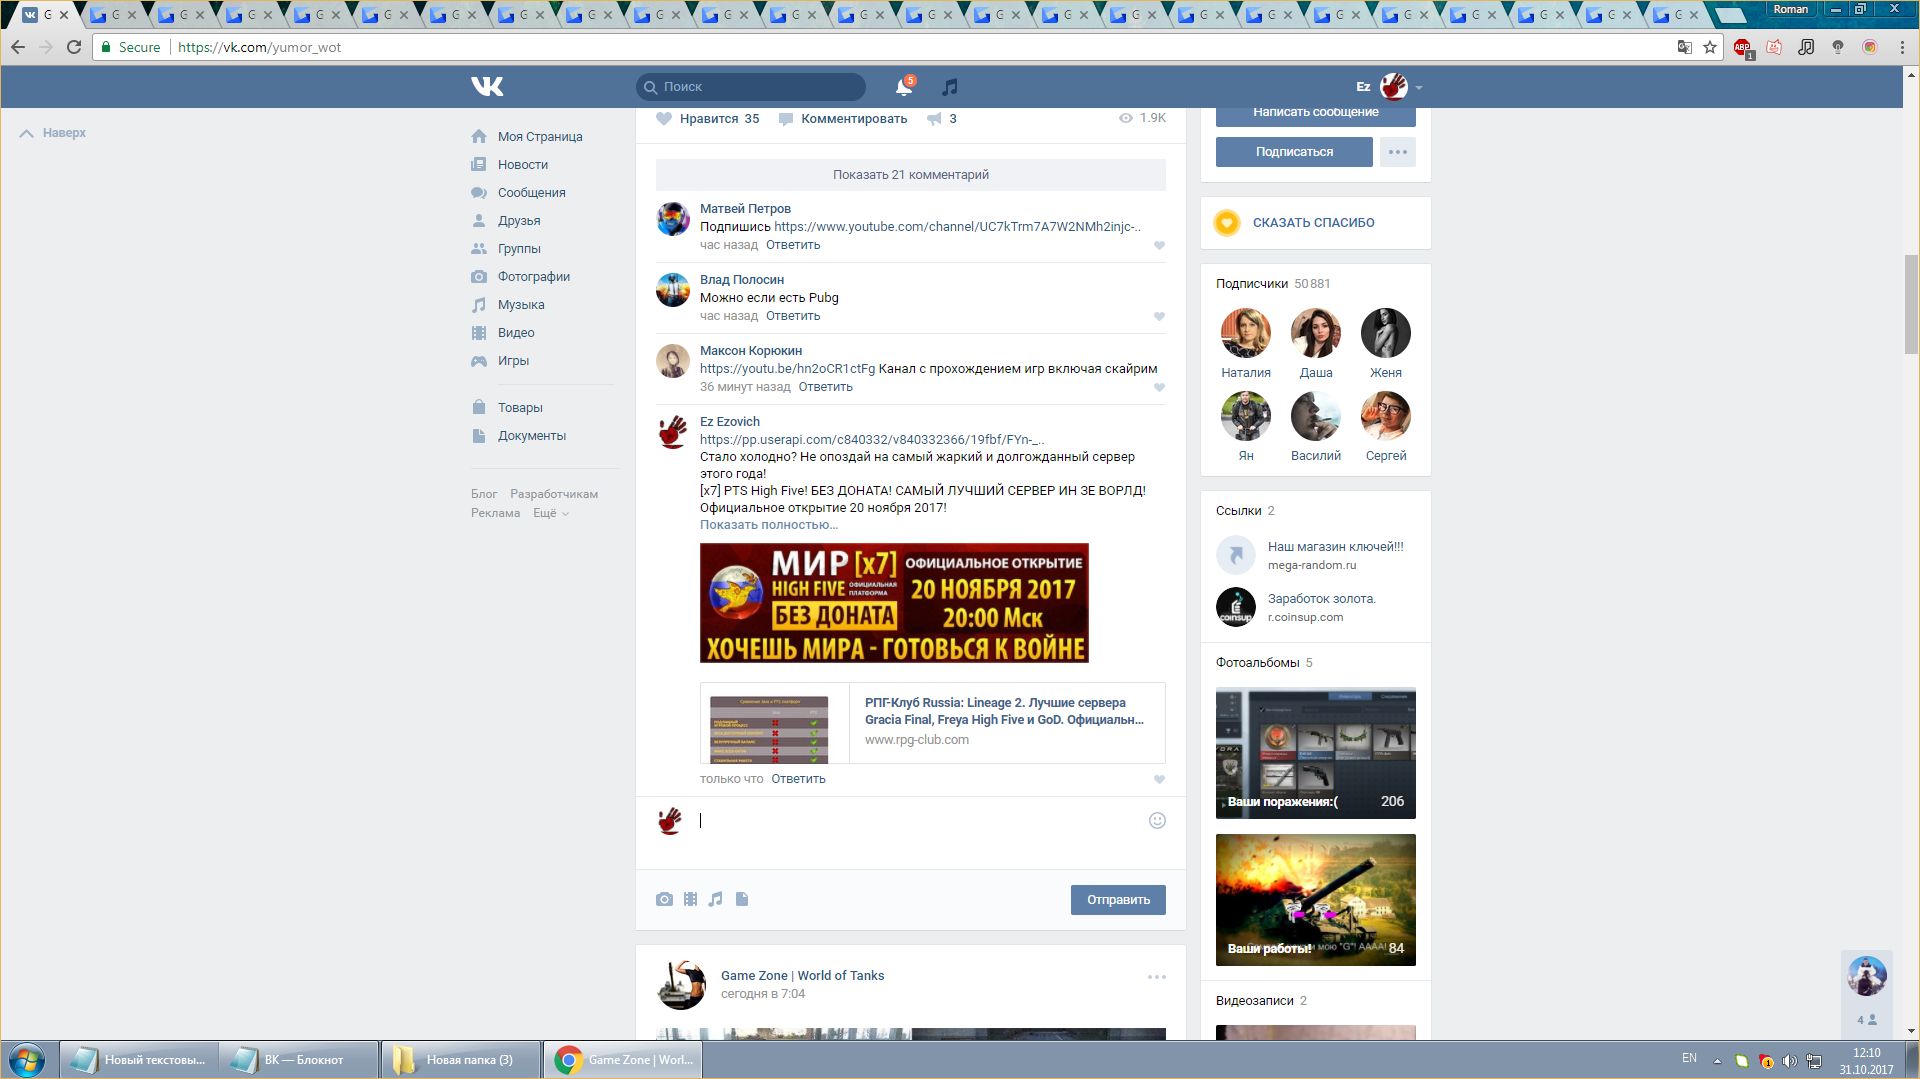The height and width of the screenshot is (1079, 1920).
Task: Open Новая папка (3) in taskbar
Action: tap(461, 1060)
